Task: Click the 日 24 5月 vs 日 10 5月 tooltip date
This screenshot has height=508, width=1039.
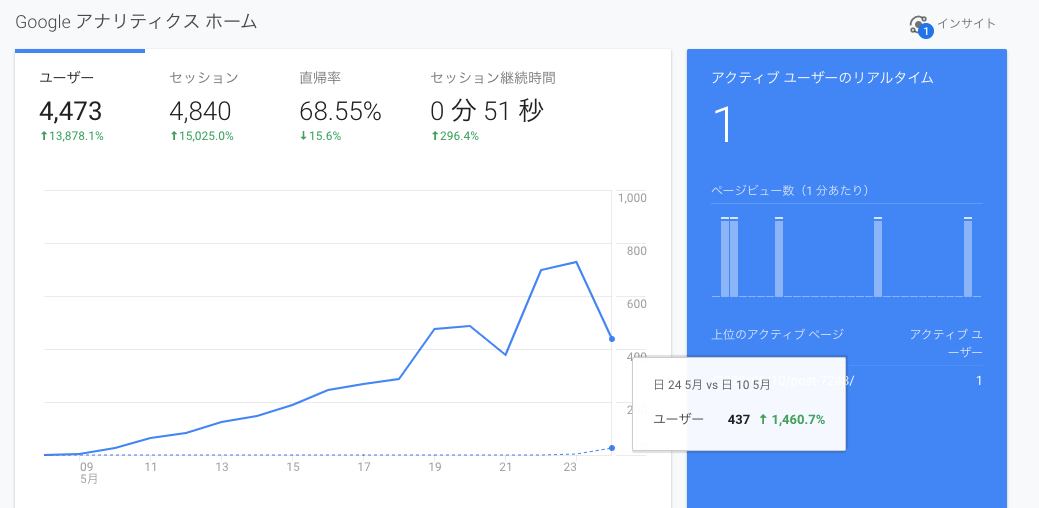Action: coord(712,385)
